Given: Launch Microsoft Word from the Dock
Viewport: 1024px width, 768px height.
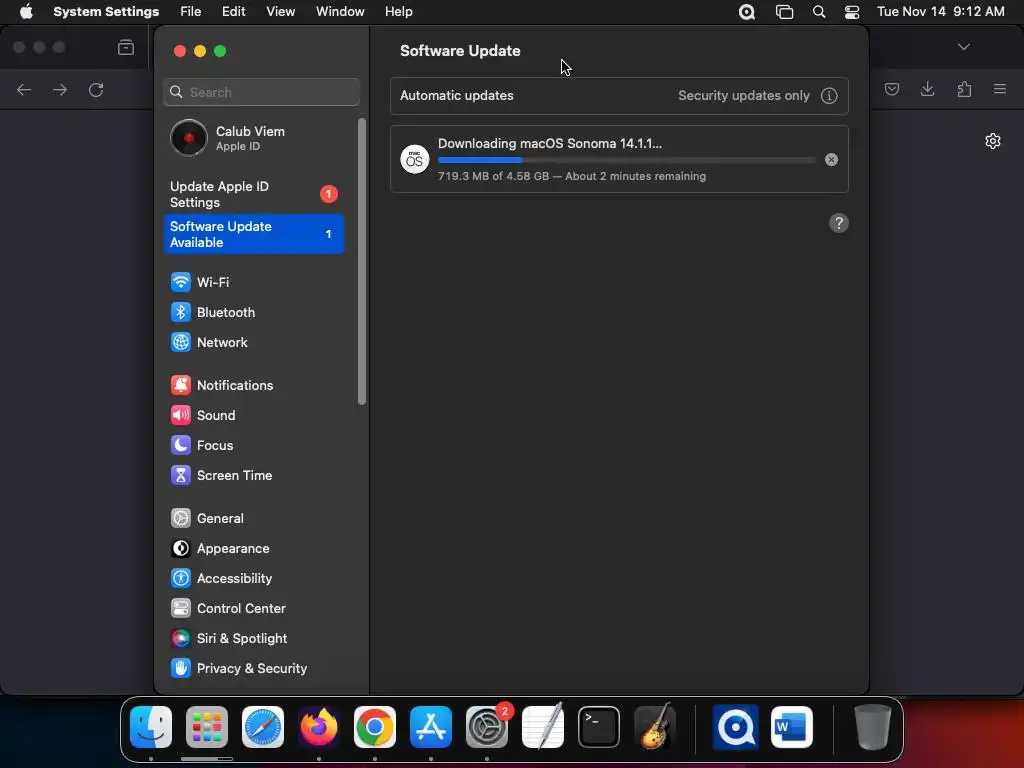Looking at the screenshot, I should point(792,727).
